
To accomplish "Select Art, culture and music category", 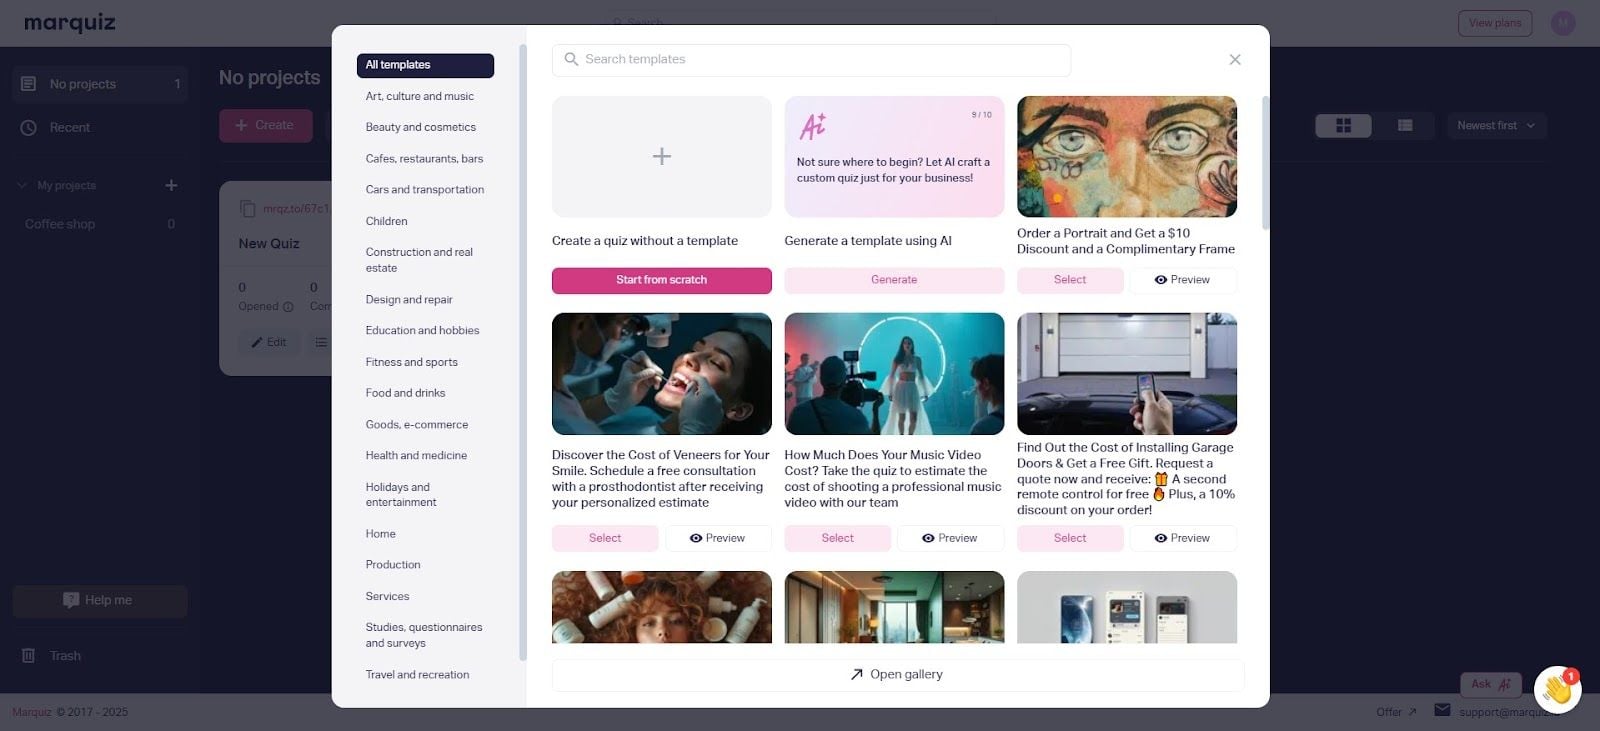I will pos(420,96).
